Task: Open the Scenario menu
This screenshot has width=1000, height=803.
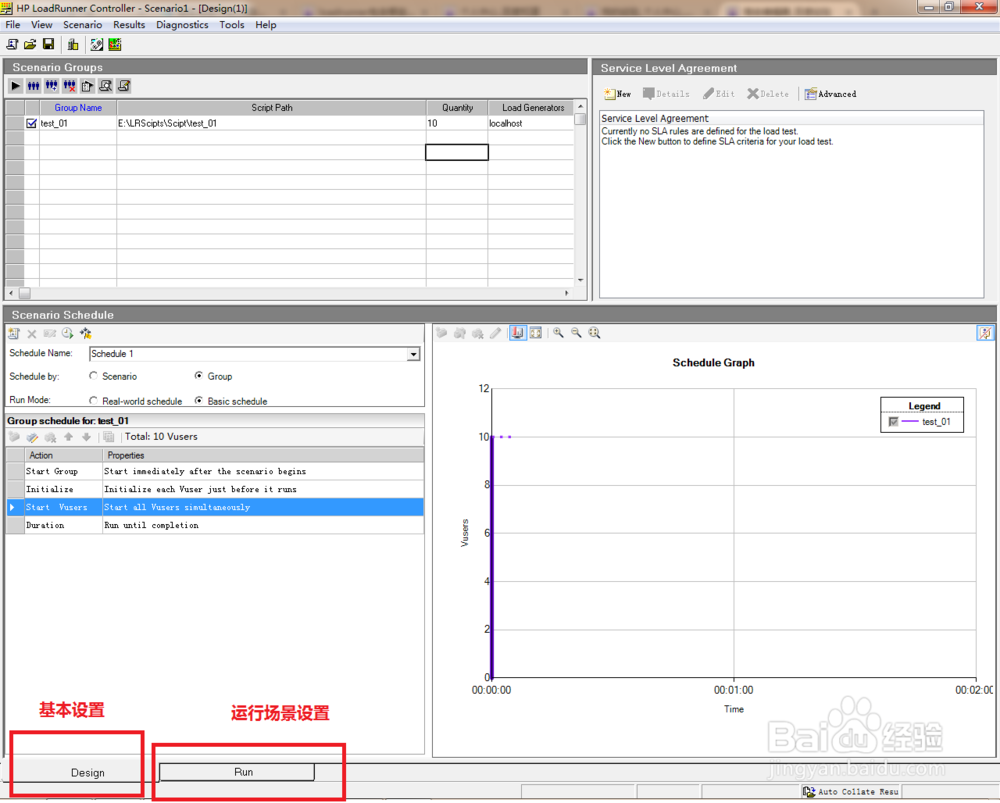Action: (82, 25)
